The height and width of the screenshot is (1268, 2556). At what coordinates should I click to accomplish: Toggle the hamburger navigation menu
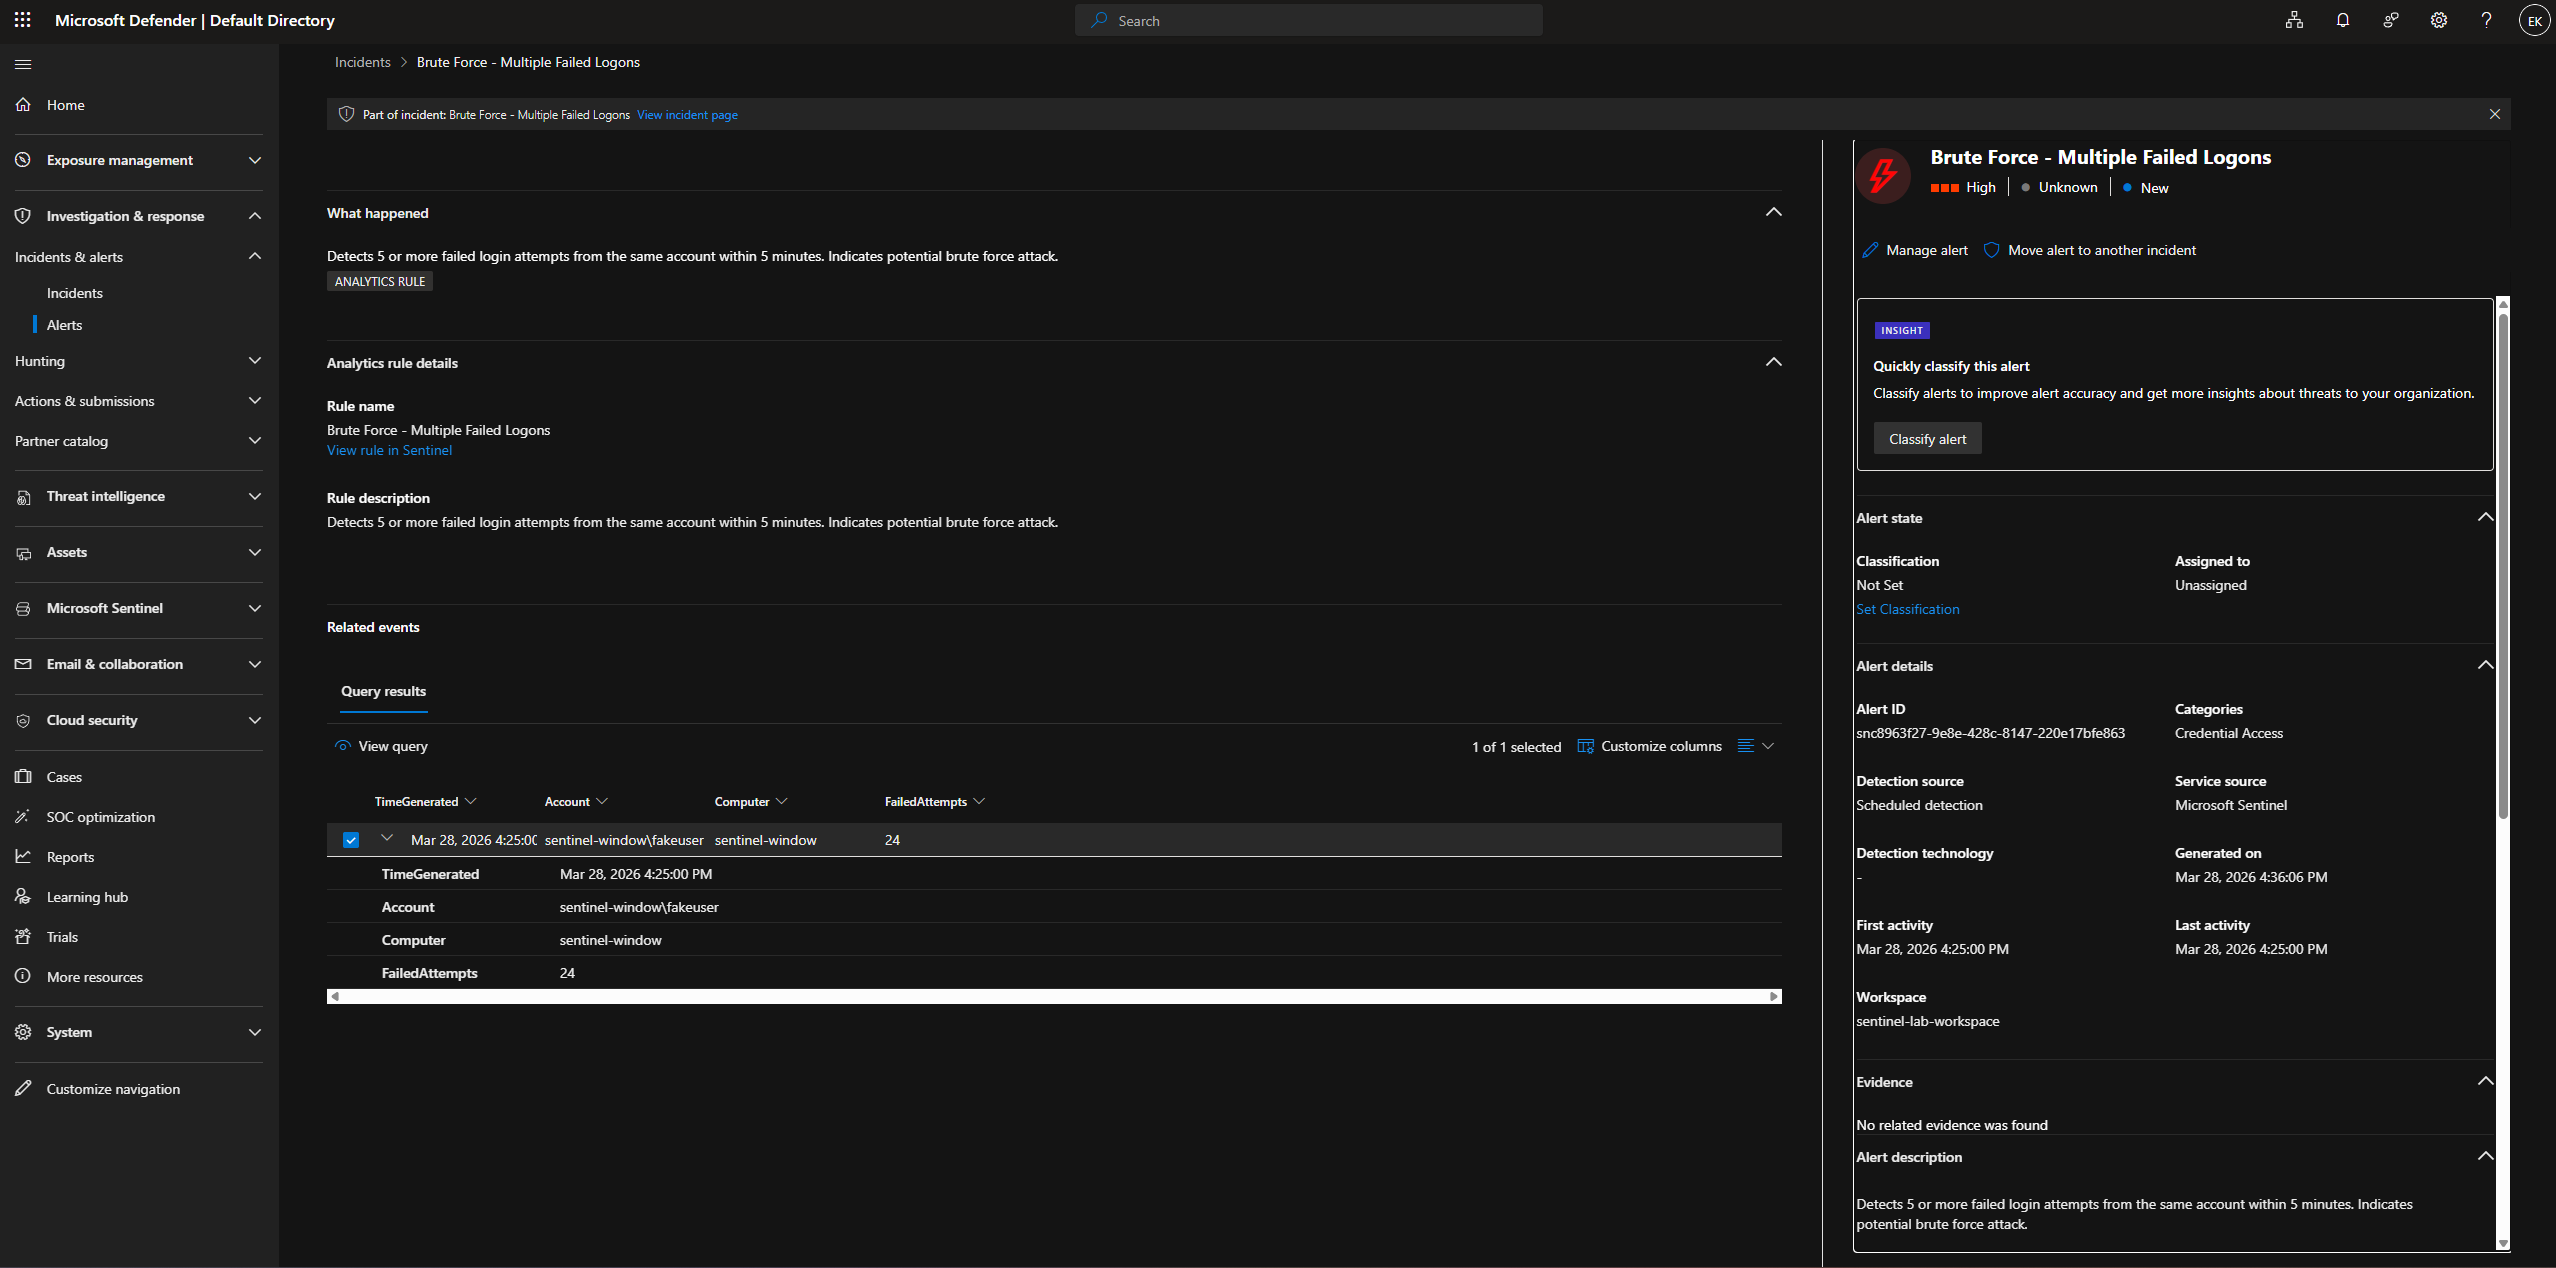[x=23, y=65]
